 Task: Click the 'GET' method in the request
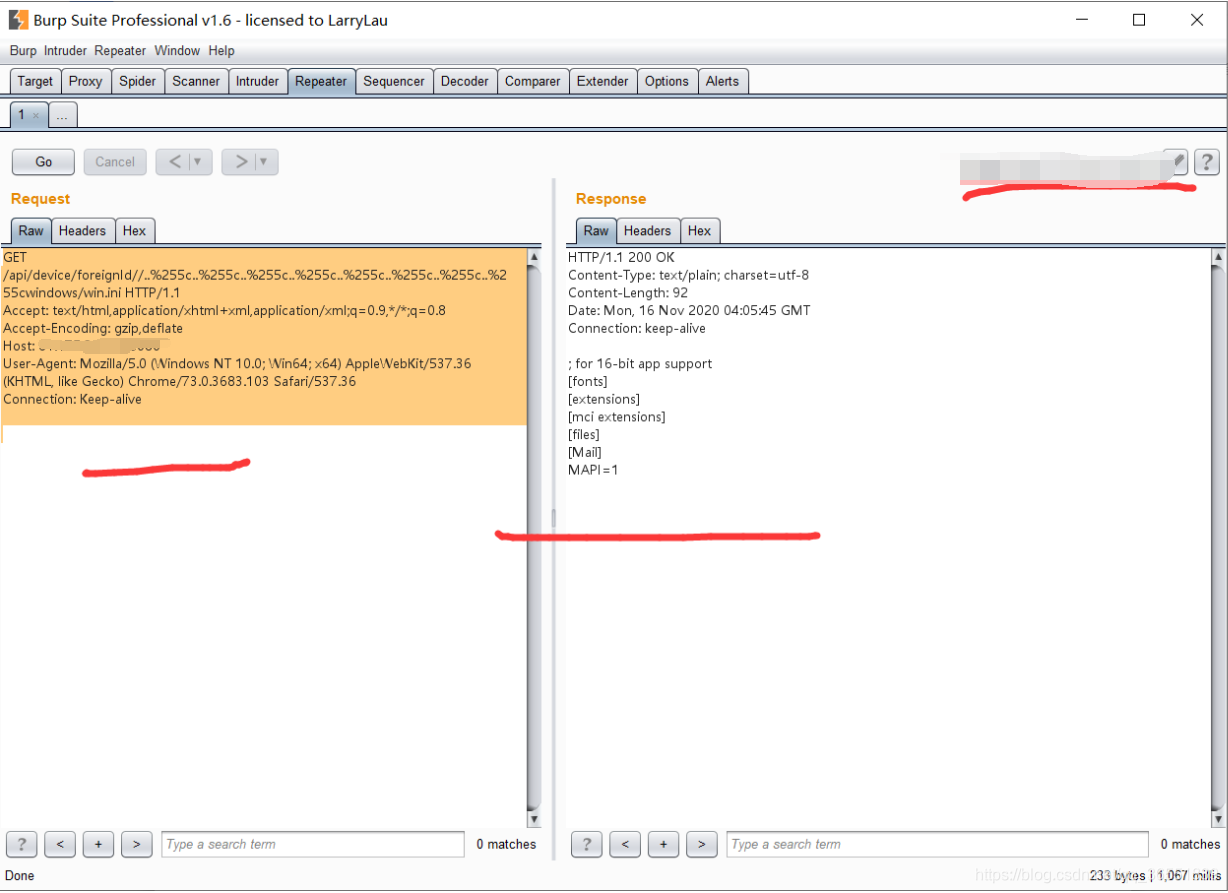tap(17, 257)
